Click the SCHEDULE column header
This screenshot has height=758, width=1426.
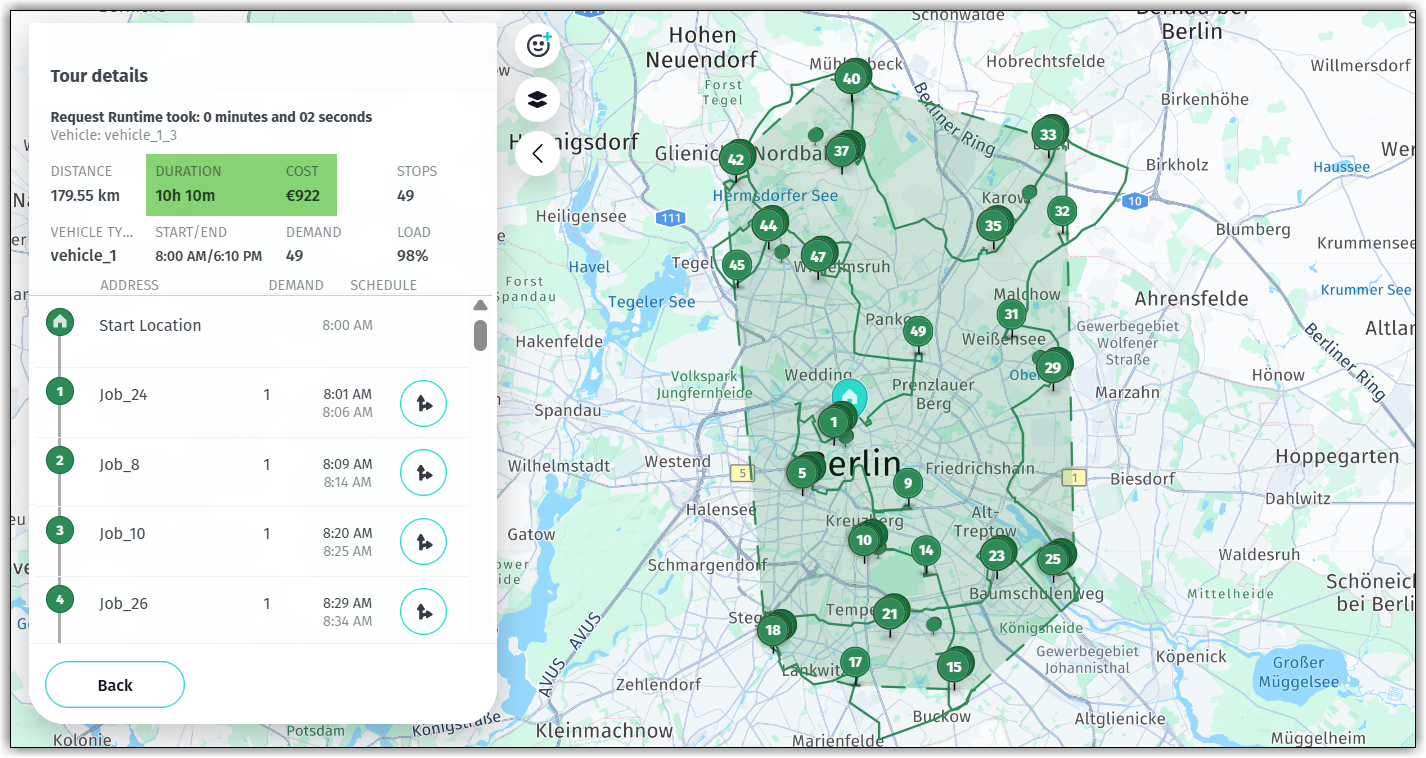pos(384,285)
